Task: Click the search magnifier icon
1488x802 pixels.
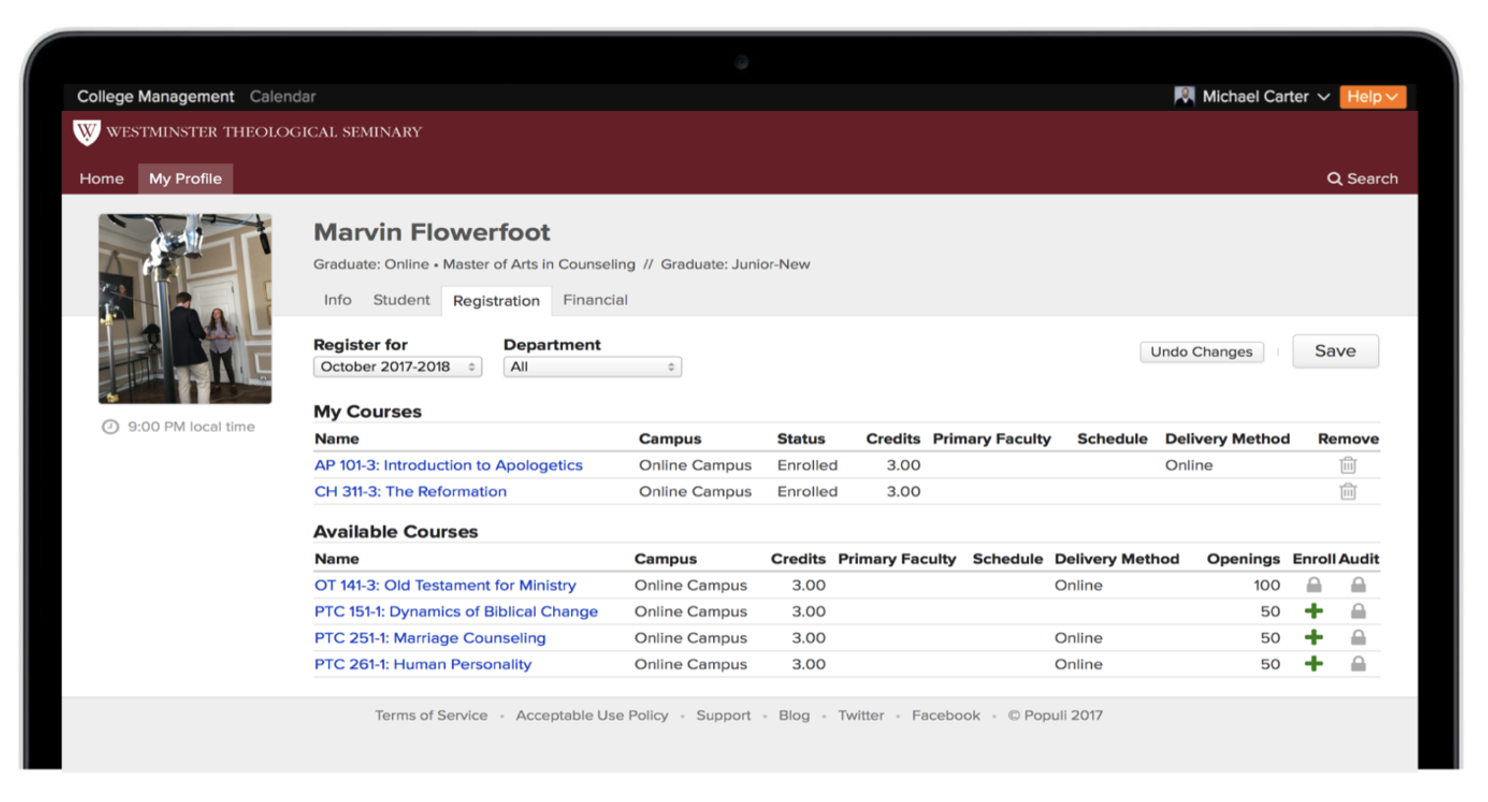Action: click(x=1334, y=179)
